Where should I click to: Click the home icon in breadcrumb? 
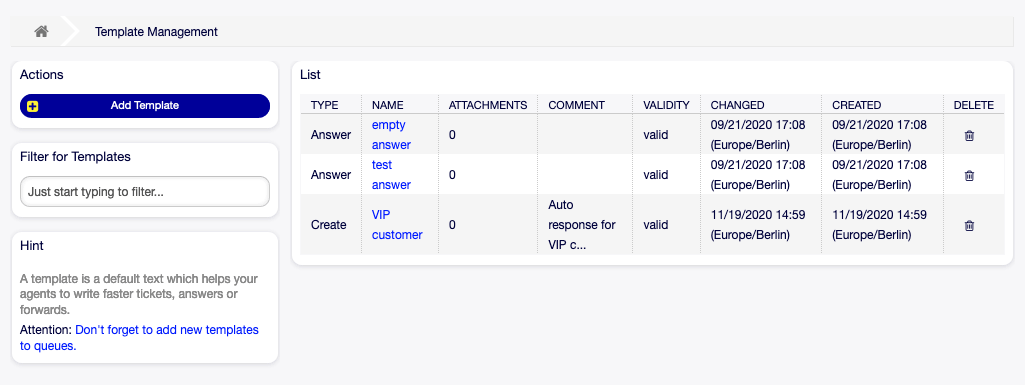(41, 31)
